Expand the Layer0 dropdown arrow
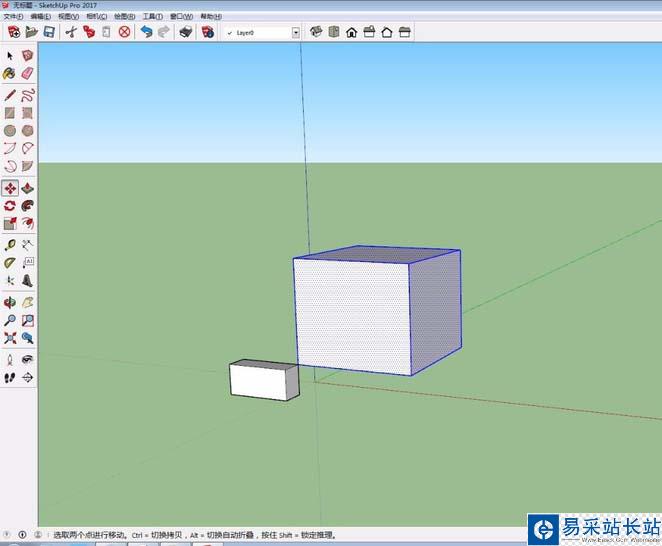This screenshot has width=662, height=546. coord(296,33)
